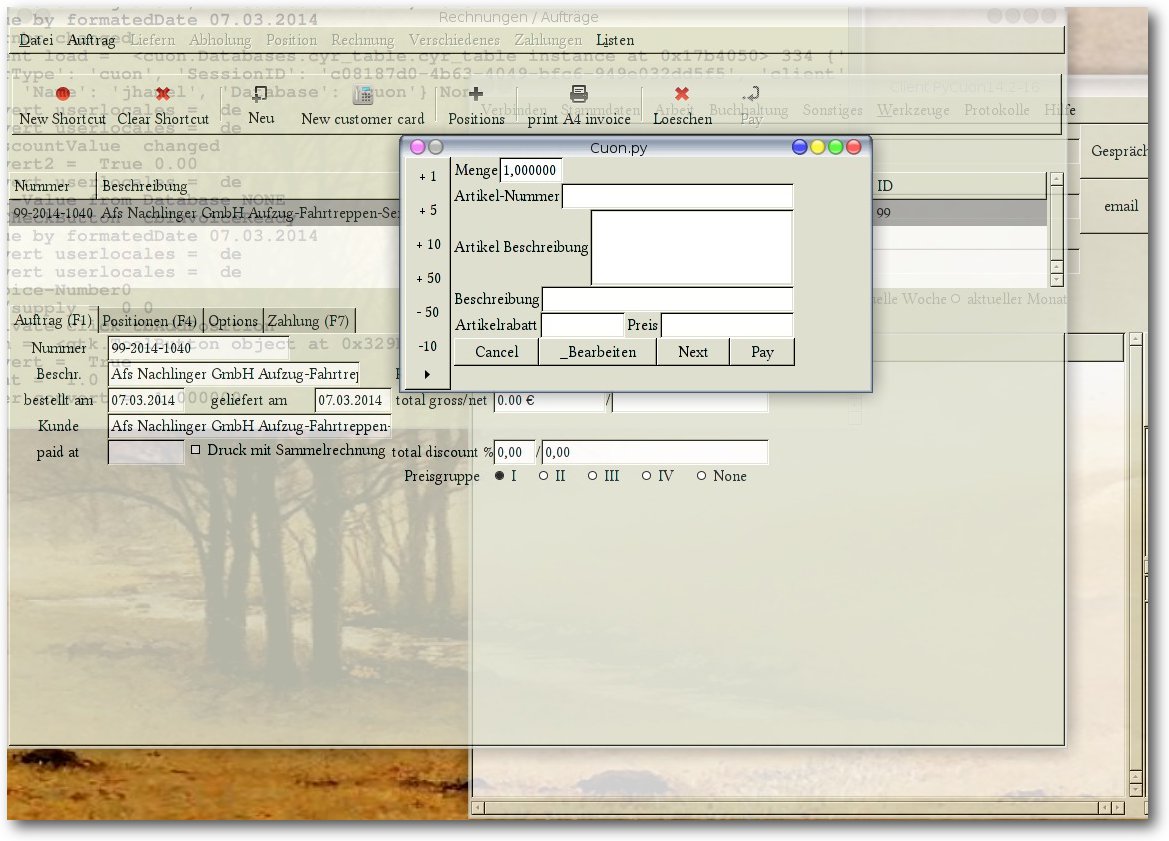
Task: Click Pay in Cuon.py dialog
Action: (762, 352)
